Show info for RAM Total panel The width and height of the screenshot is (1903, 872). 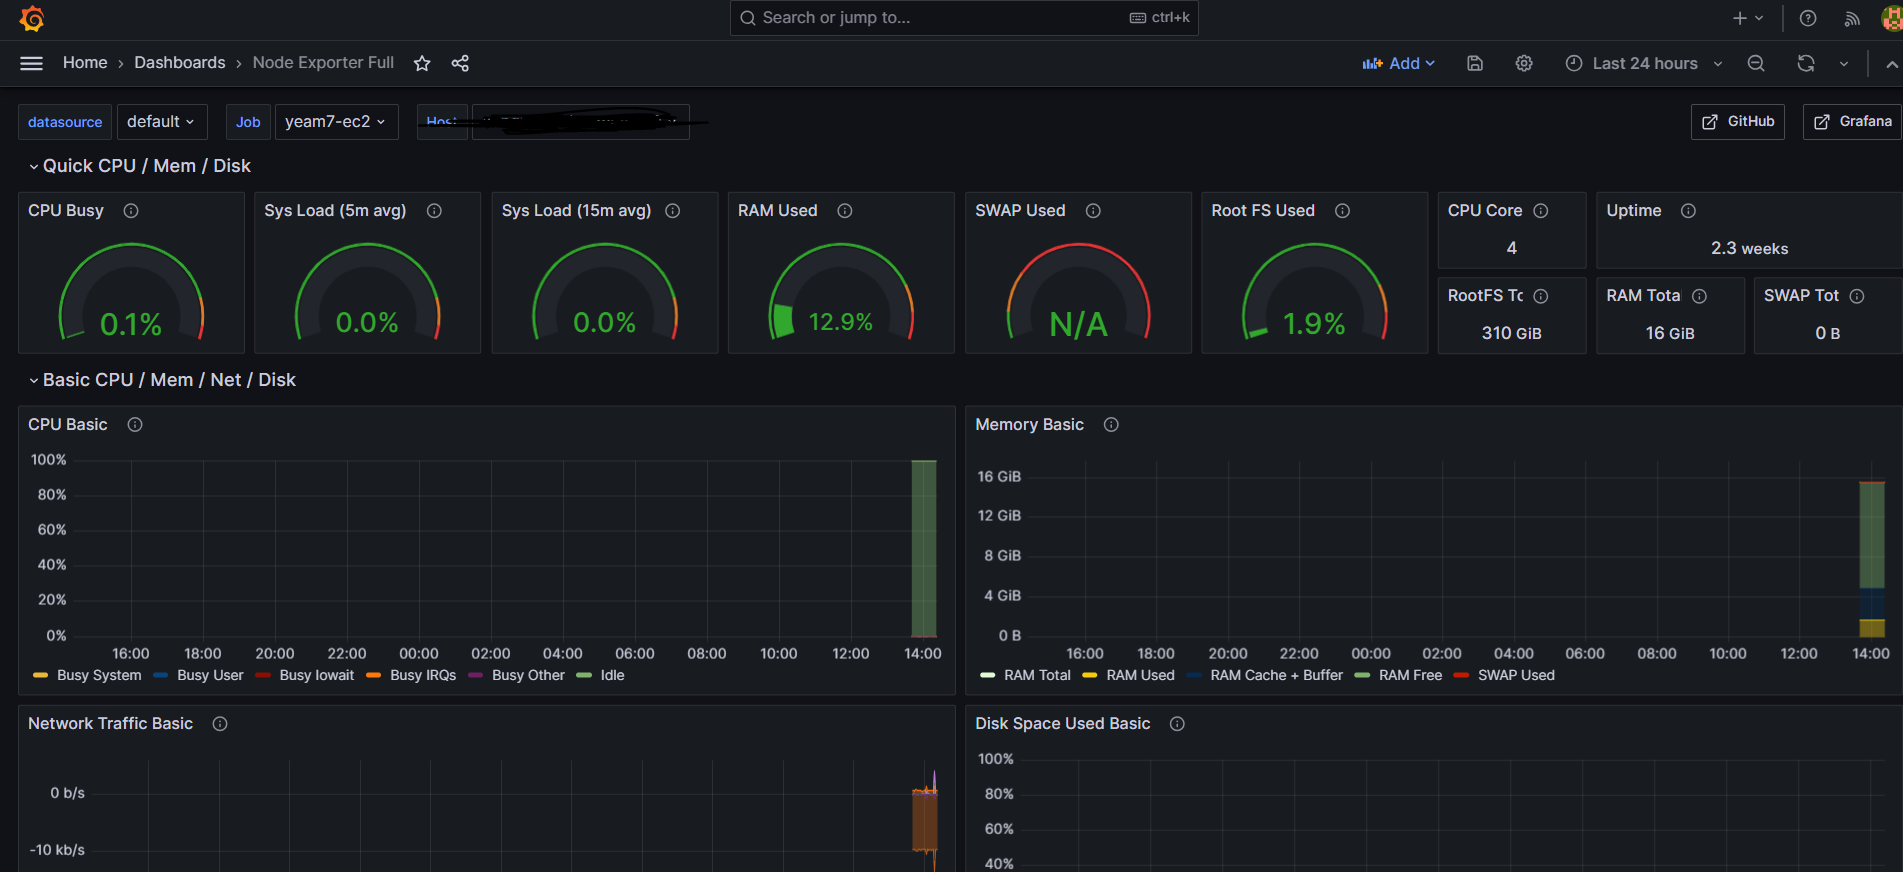[x=1699, y=296]
